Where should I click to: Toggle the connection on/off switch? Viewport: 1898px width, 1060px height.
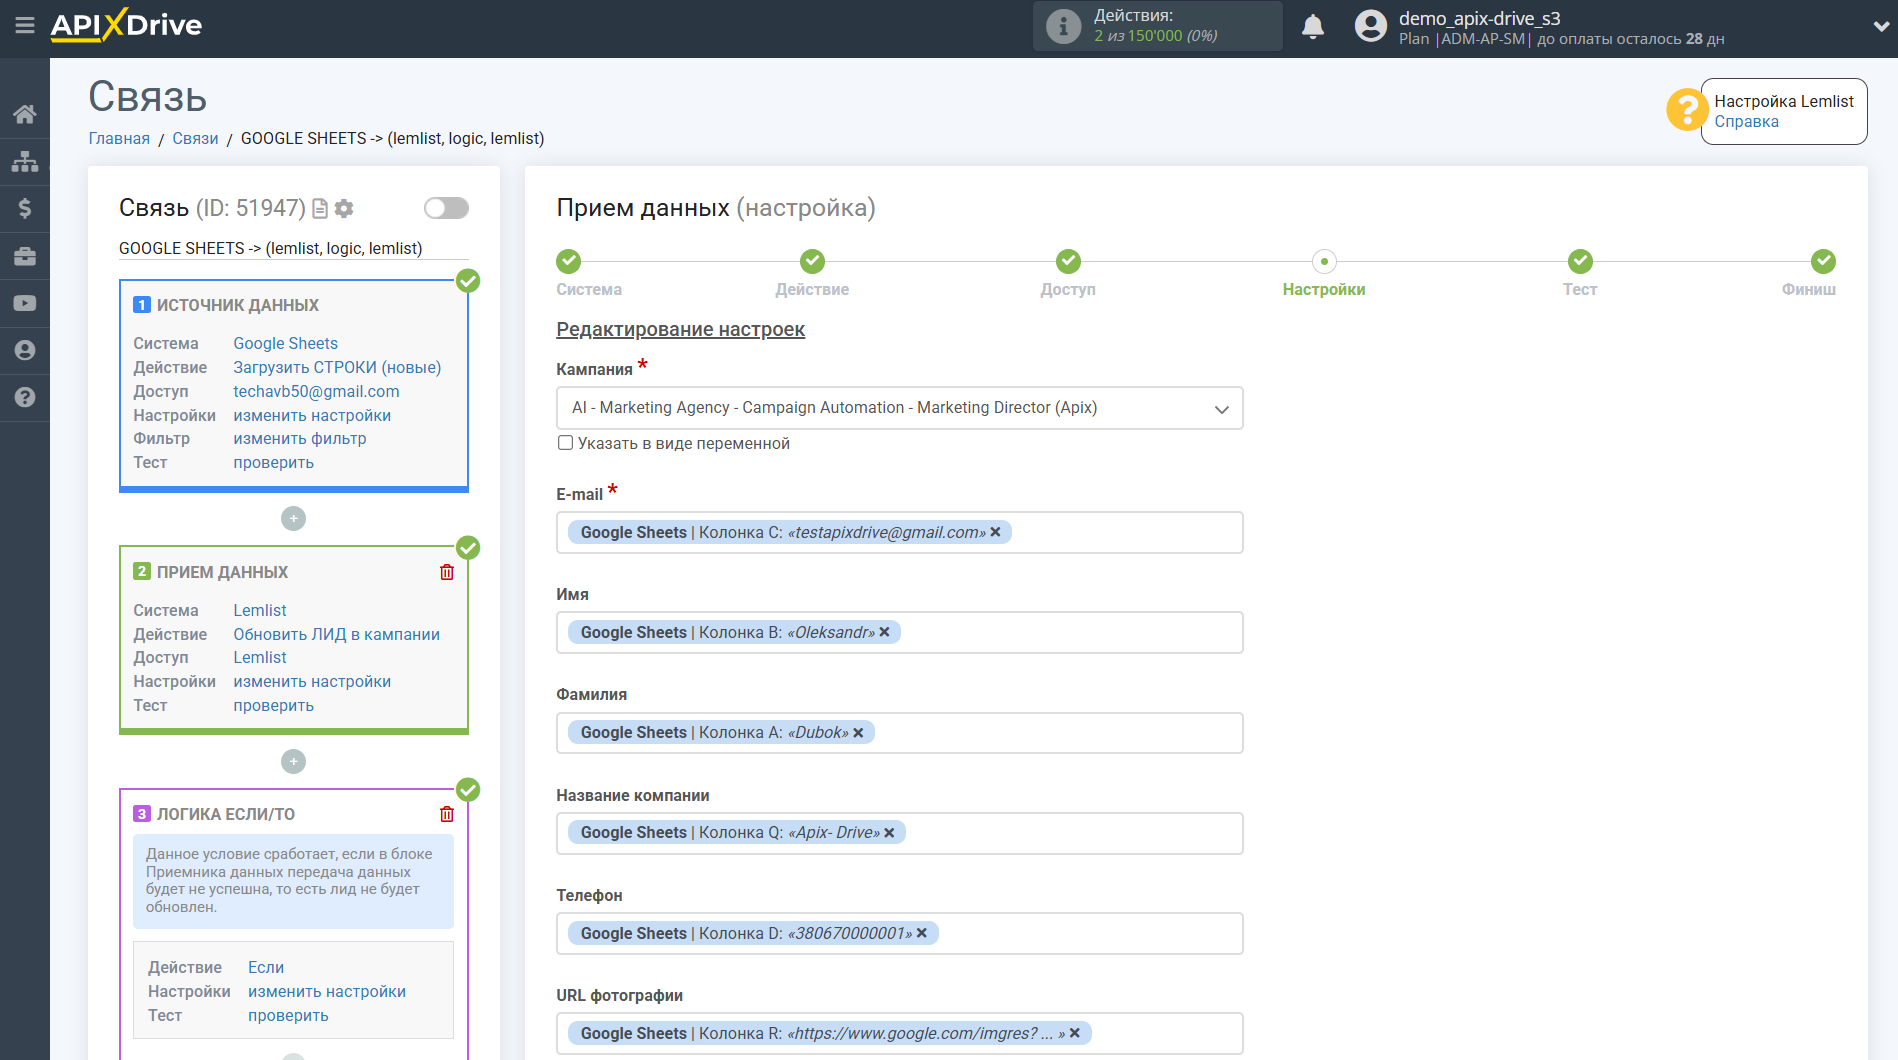tap(446, 208)
